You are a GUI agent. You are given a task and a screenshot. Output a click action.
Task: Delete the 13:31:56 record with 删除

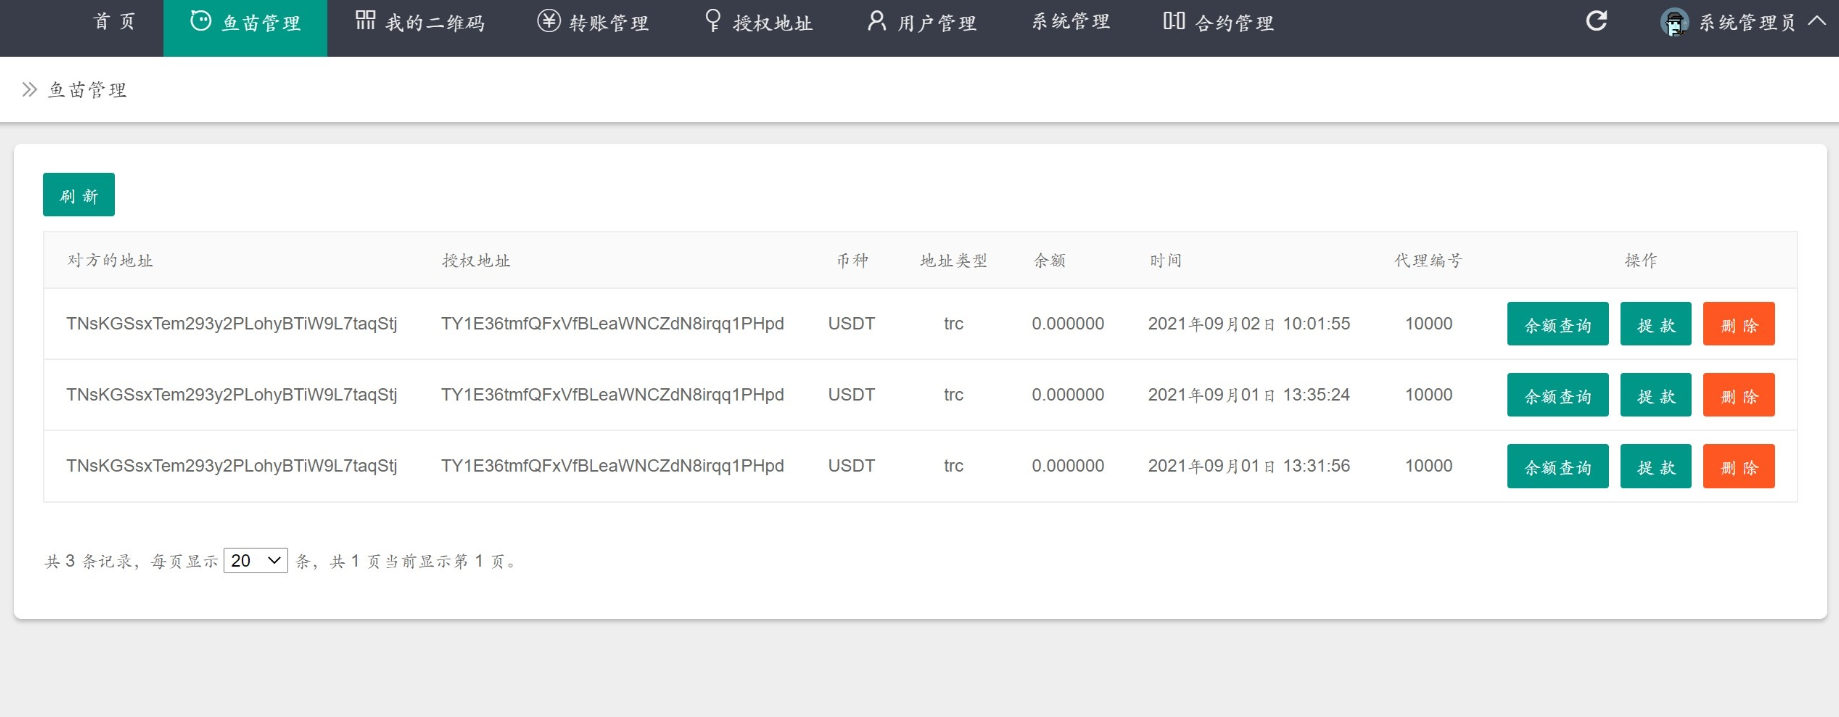click(1738, 466)
